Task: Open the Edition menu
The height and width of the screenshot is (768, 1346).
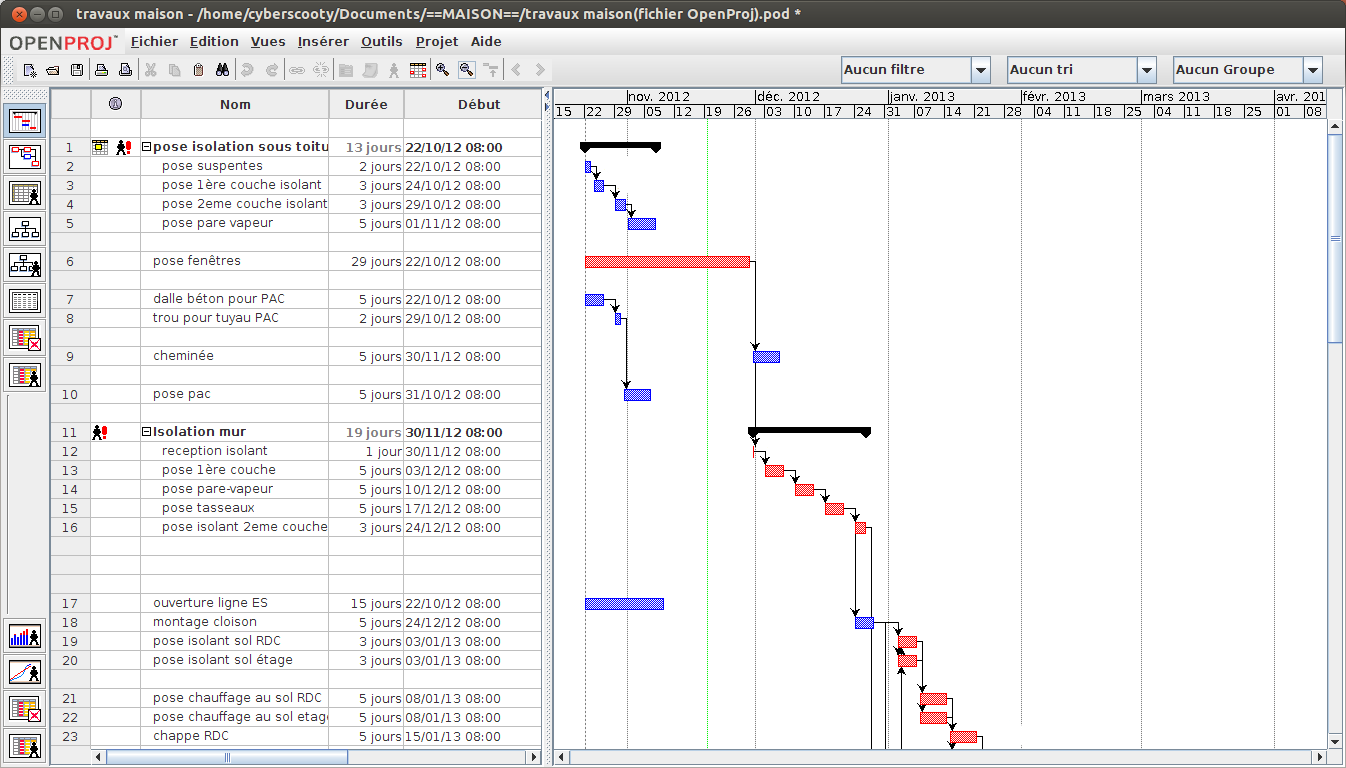Action: (214, 42)
